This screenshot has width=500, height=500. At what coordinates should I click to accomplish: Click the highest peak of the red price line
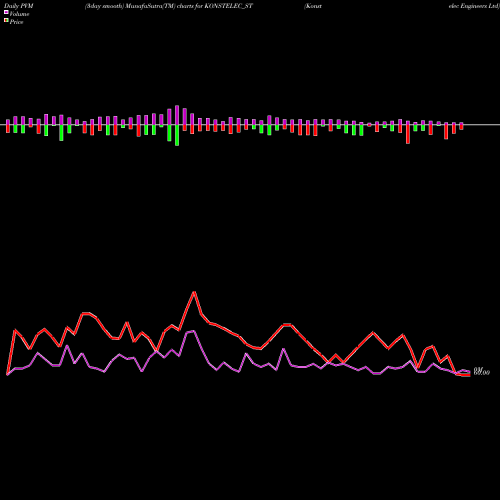(194, 292)
